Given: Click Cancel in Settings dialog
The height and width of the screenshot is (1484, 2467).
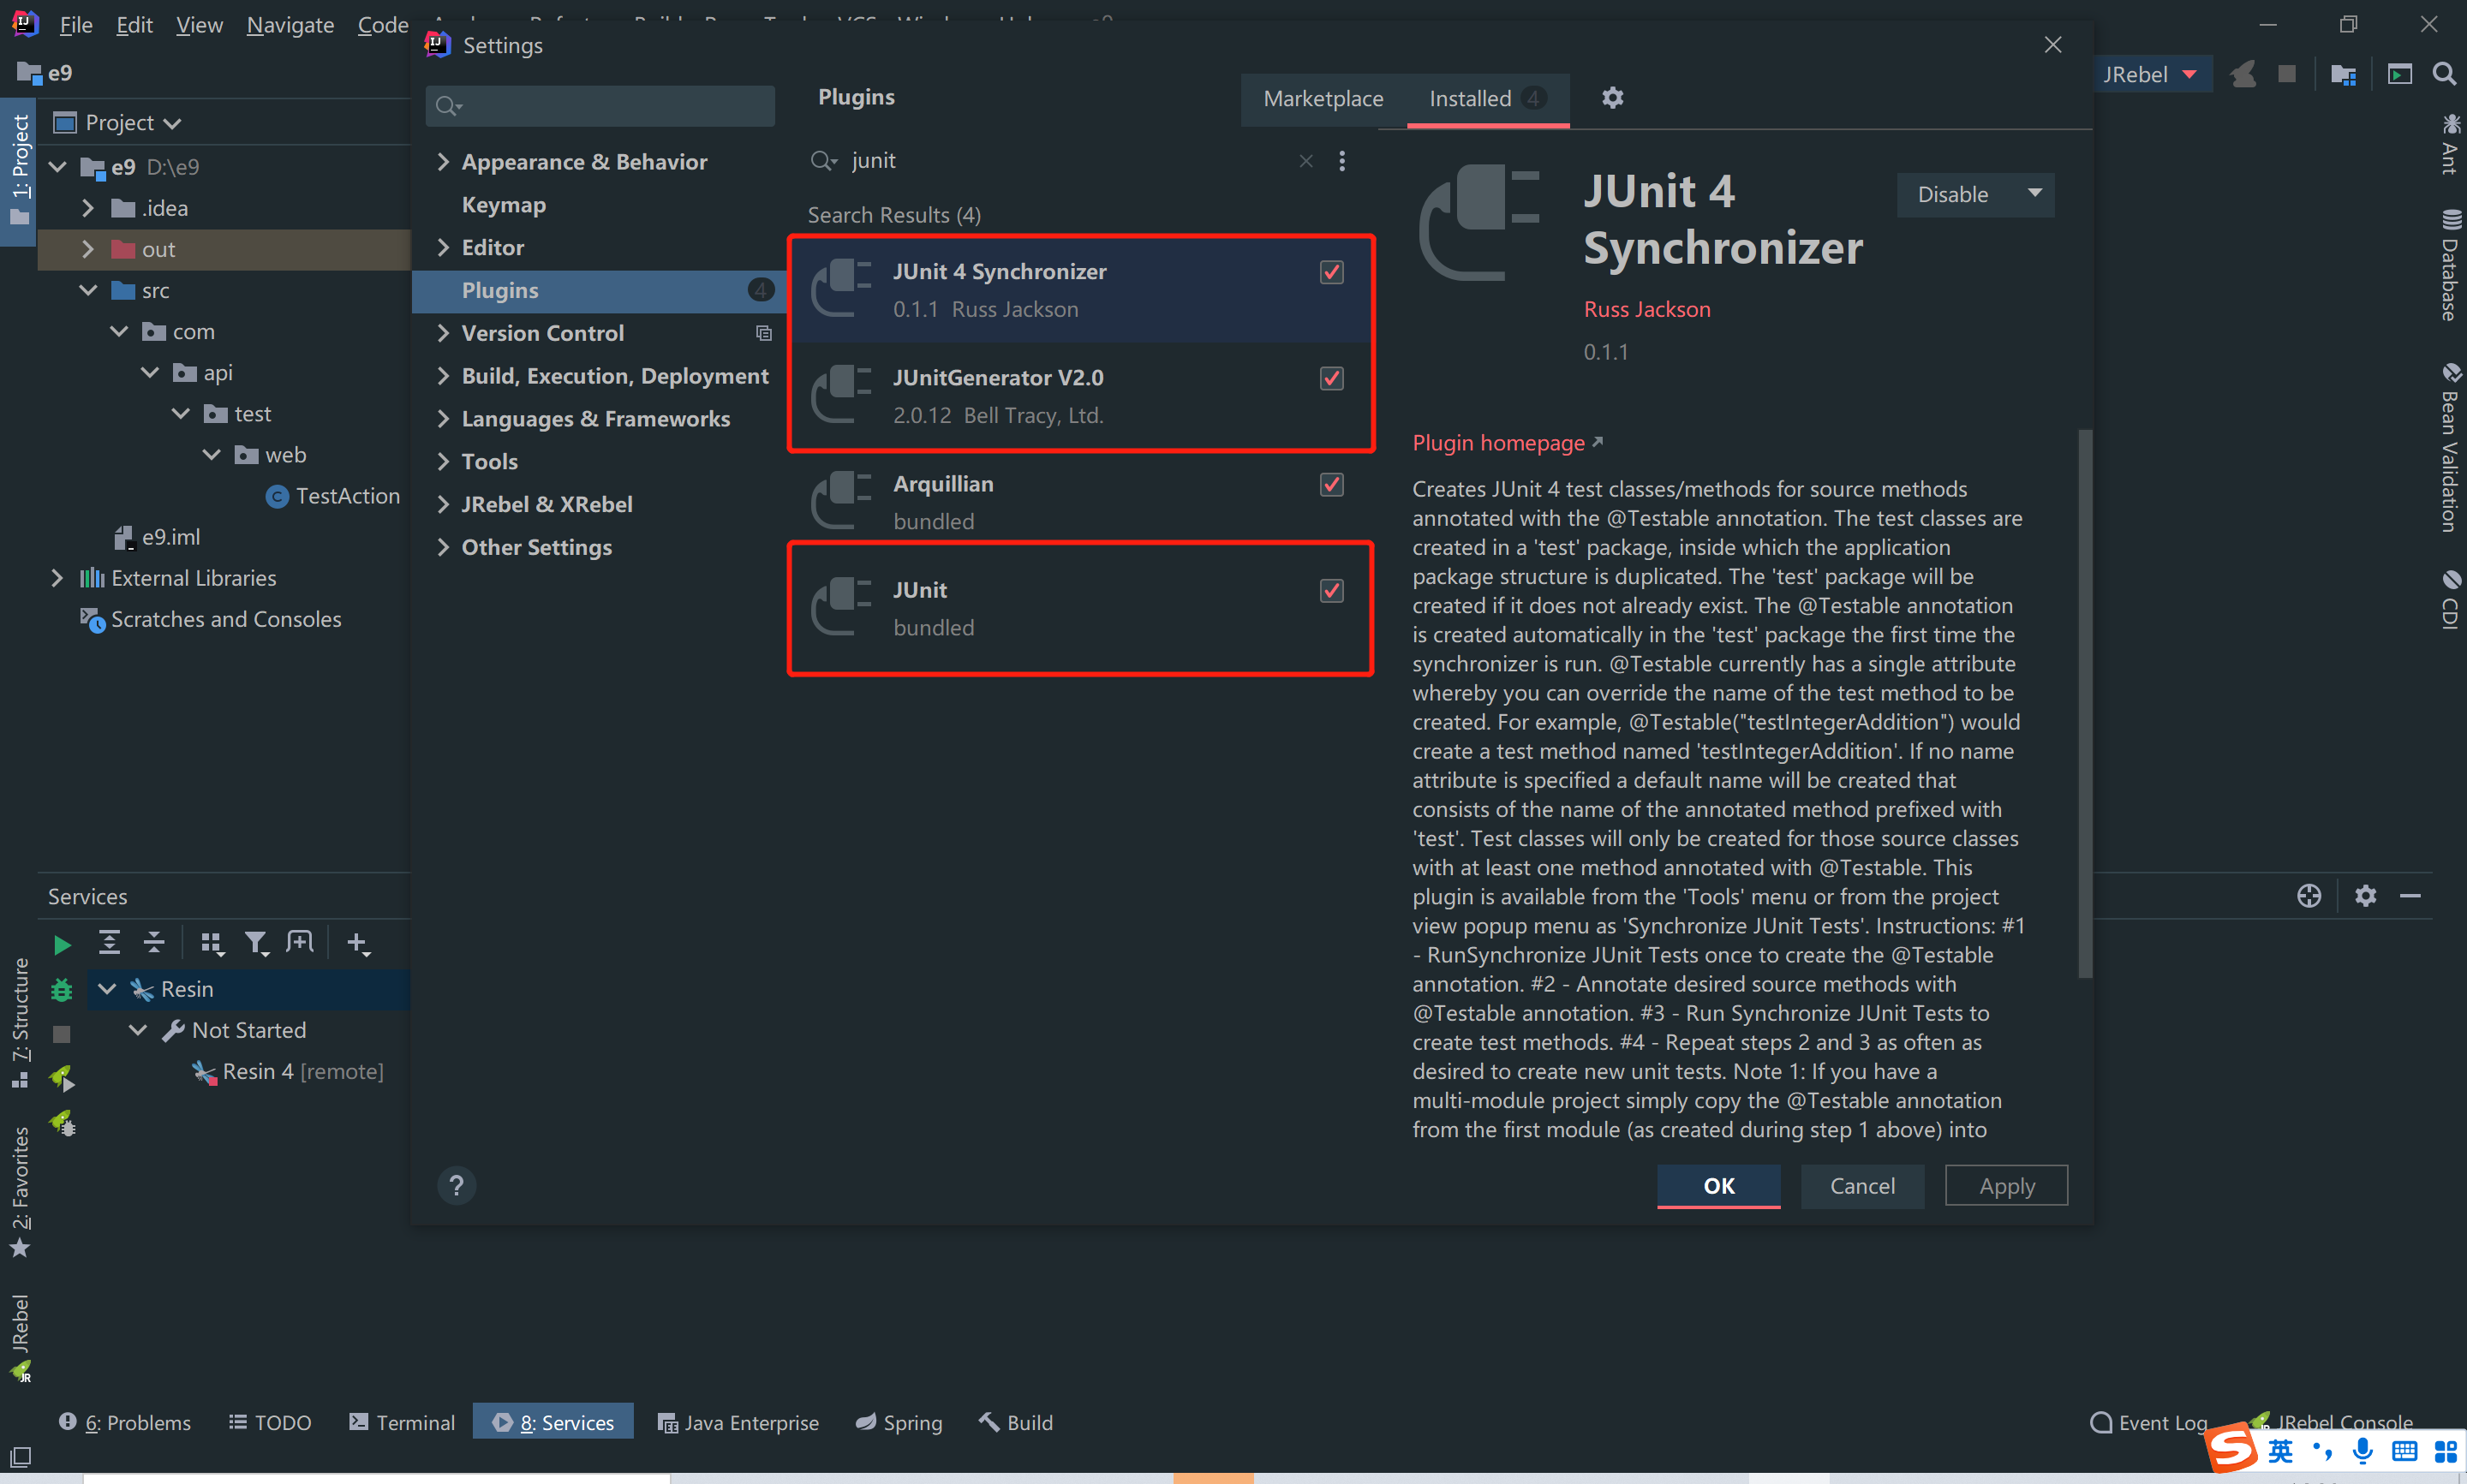Looking at the screenshot, I should (1862, 1185).
